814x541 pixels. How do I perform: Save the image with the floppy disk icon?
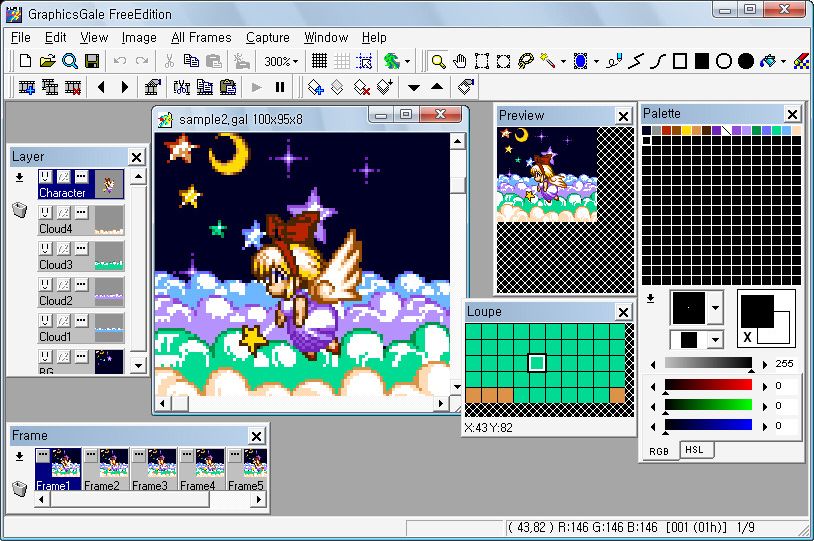(92, 61)
